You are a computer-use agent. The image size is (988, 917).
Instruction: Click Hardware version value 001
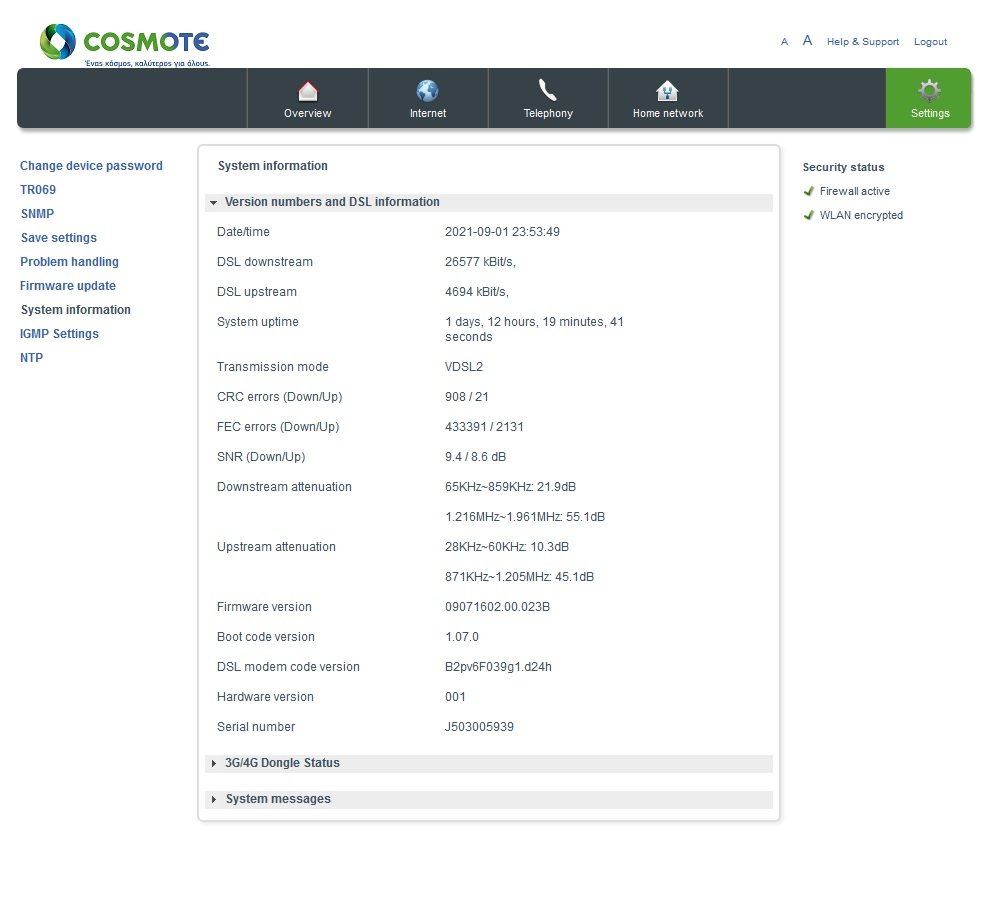tap(455, 697)
